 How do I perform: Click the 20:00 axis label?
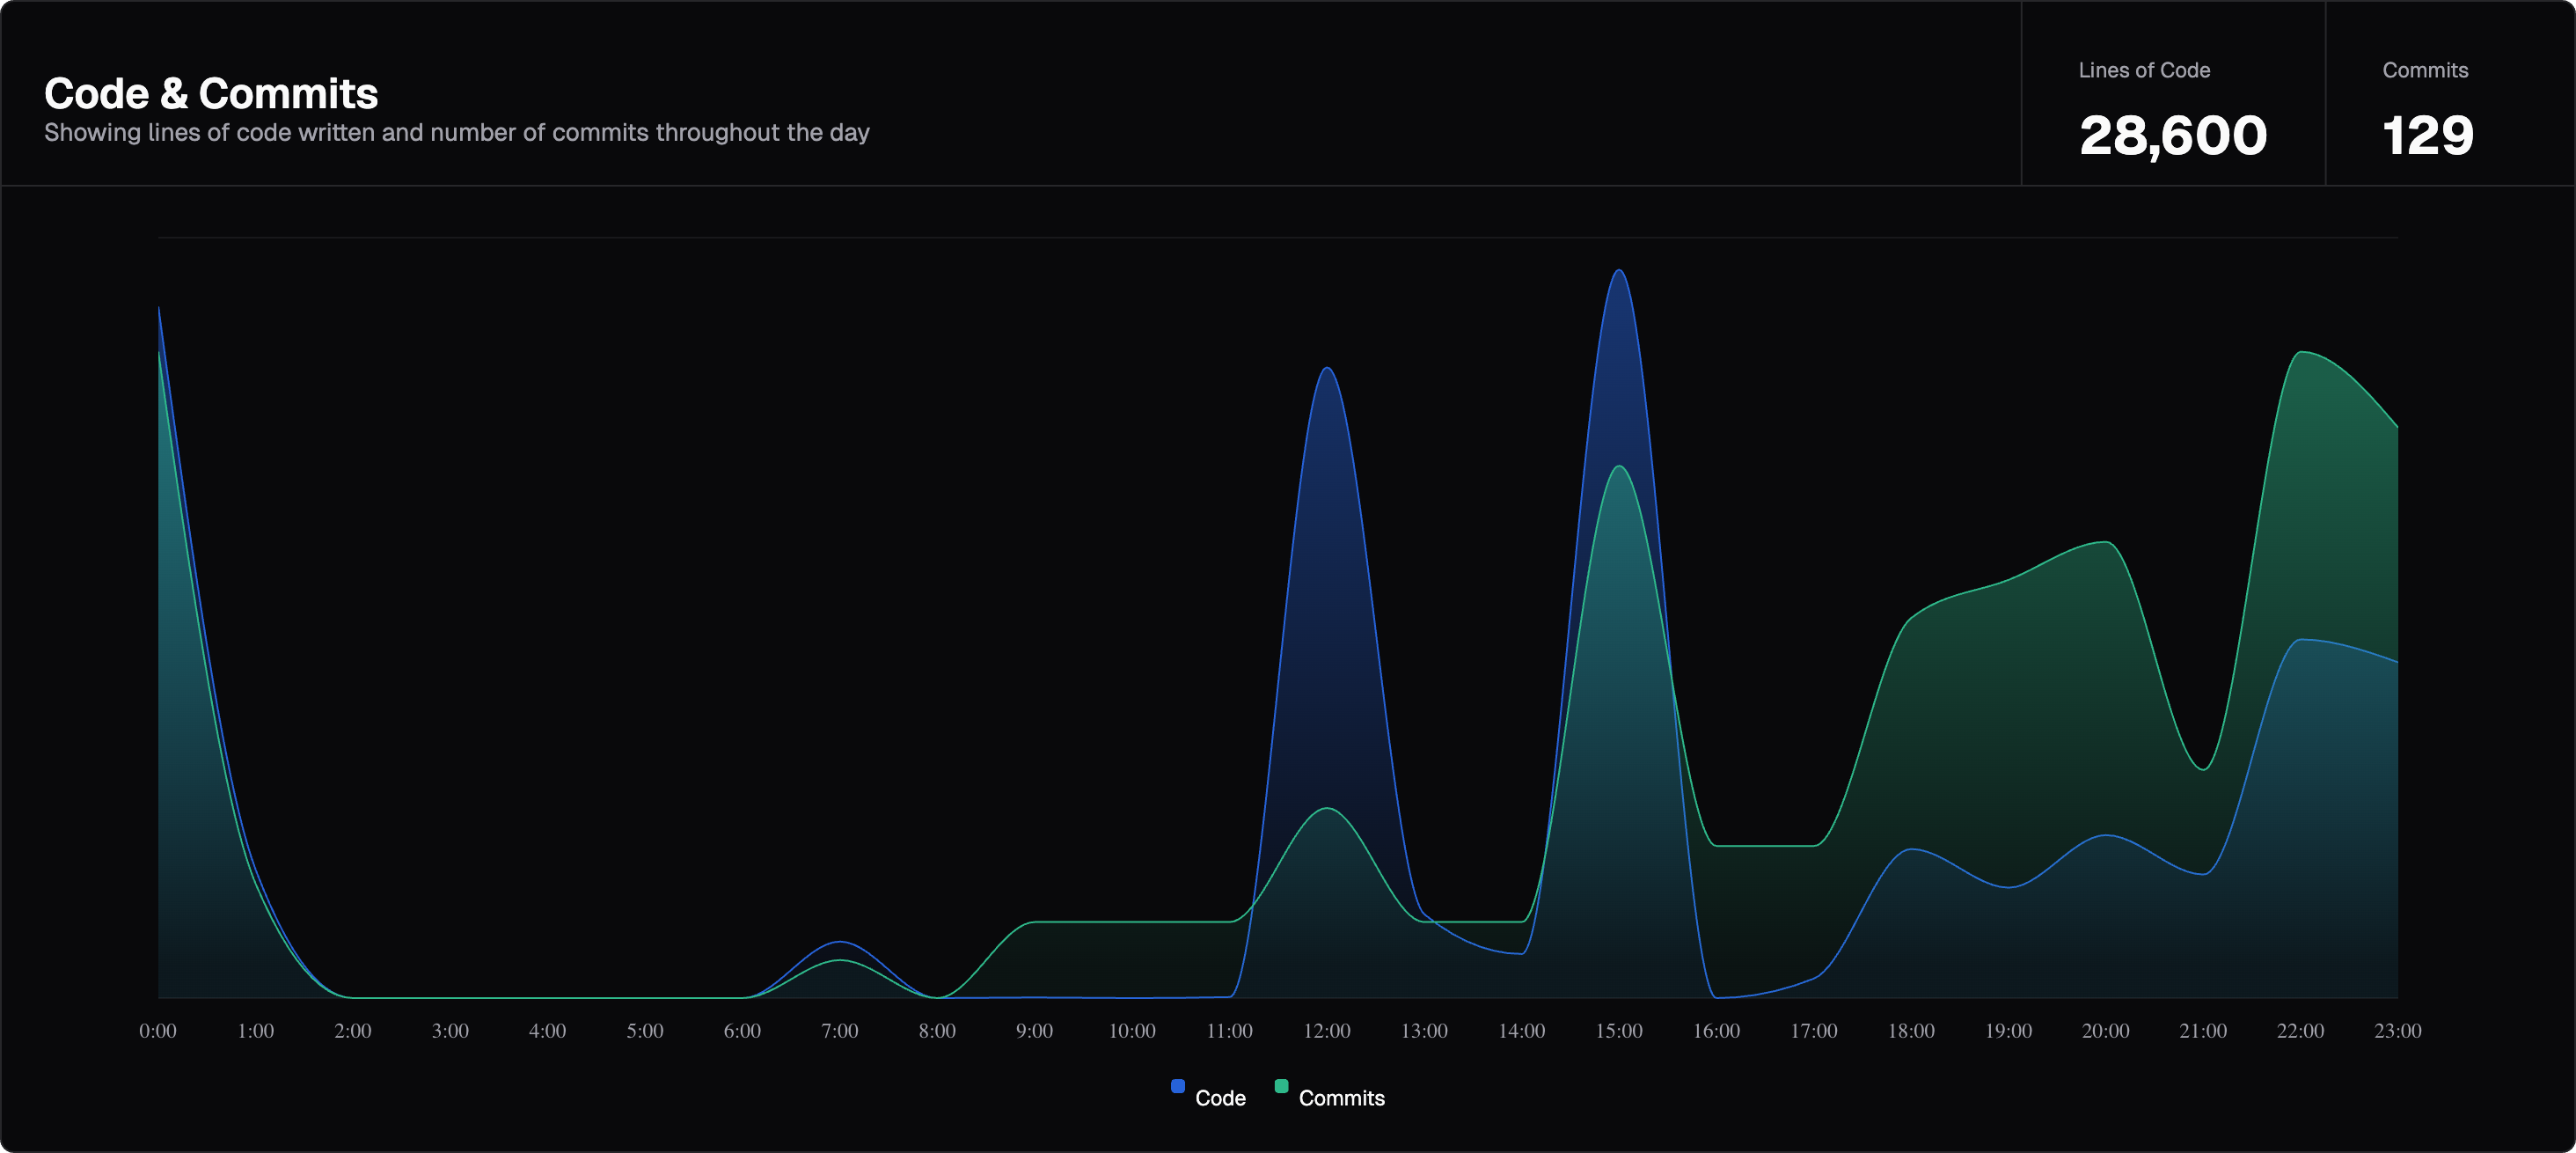tap(2105, 1031)
